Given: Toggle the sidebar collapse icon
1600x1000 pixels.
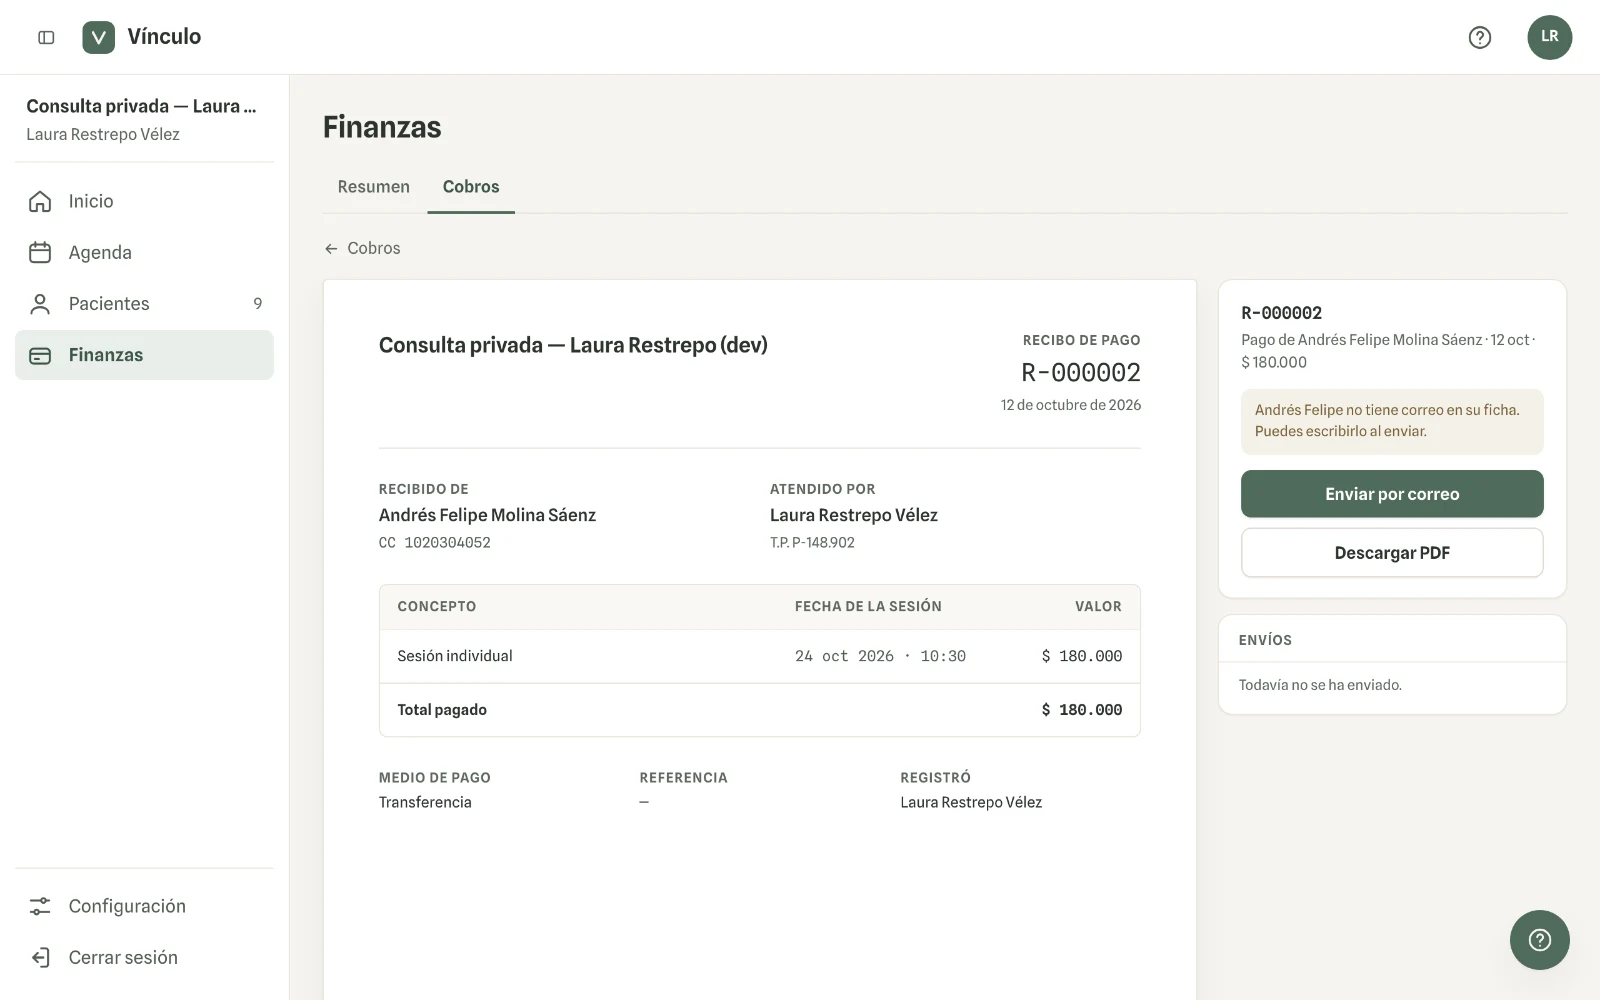Looking at the screenshot, I should pos(46,37).
